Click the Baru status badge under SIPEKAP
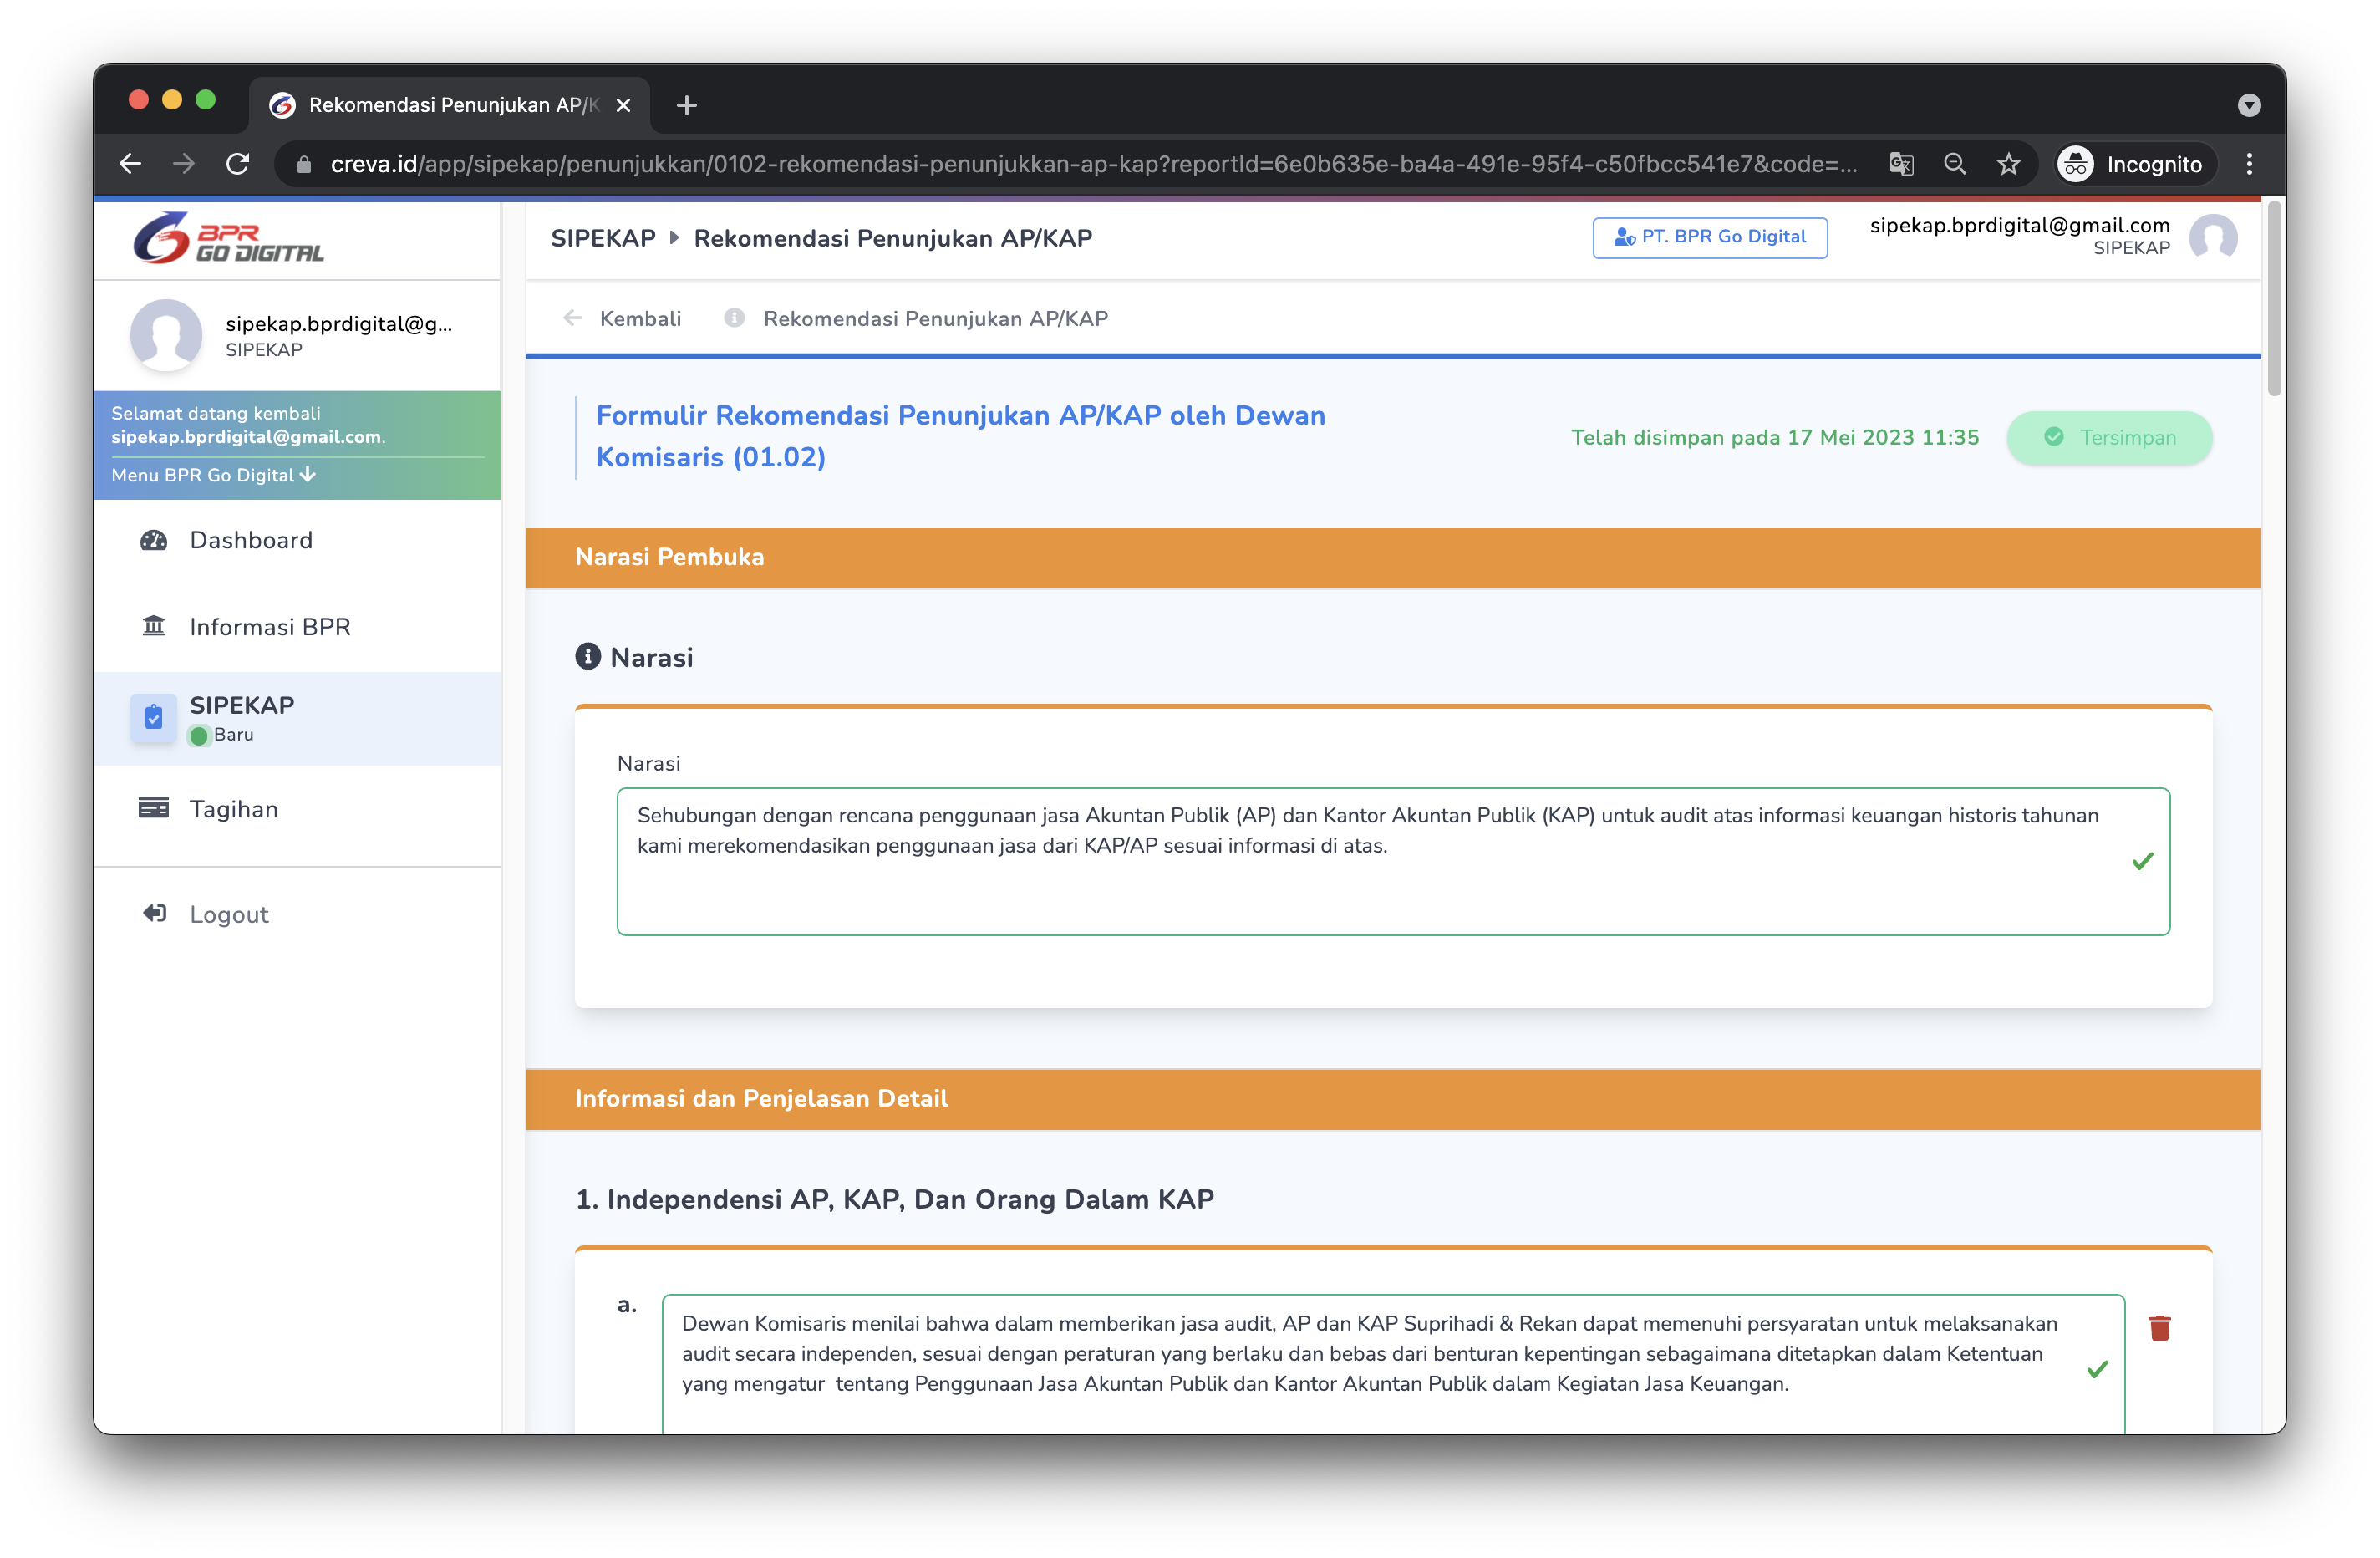 tap(222, 735)
